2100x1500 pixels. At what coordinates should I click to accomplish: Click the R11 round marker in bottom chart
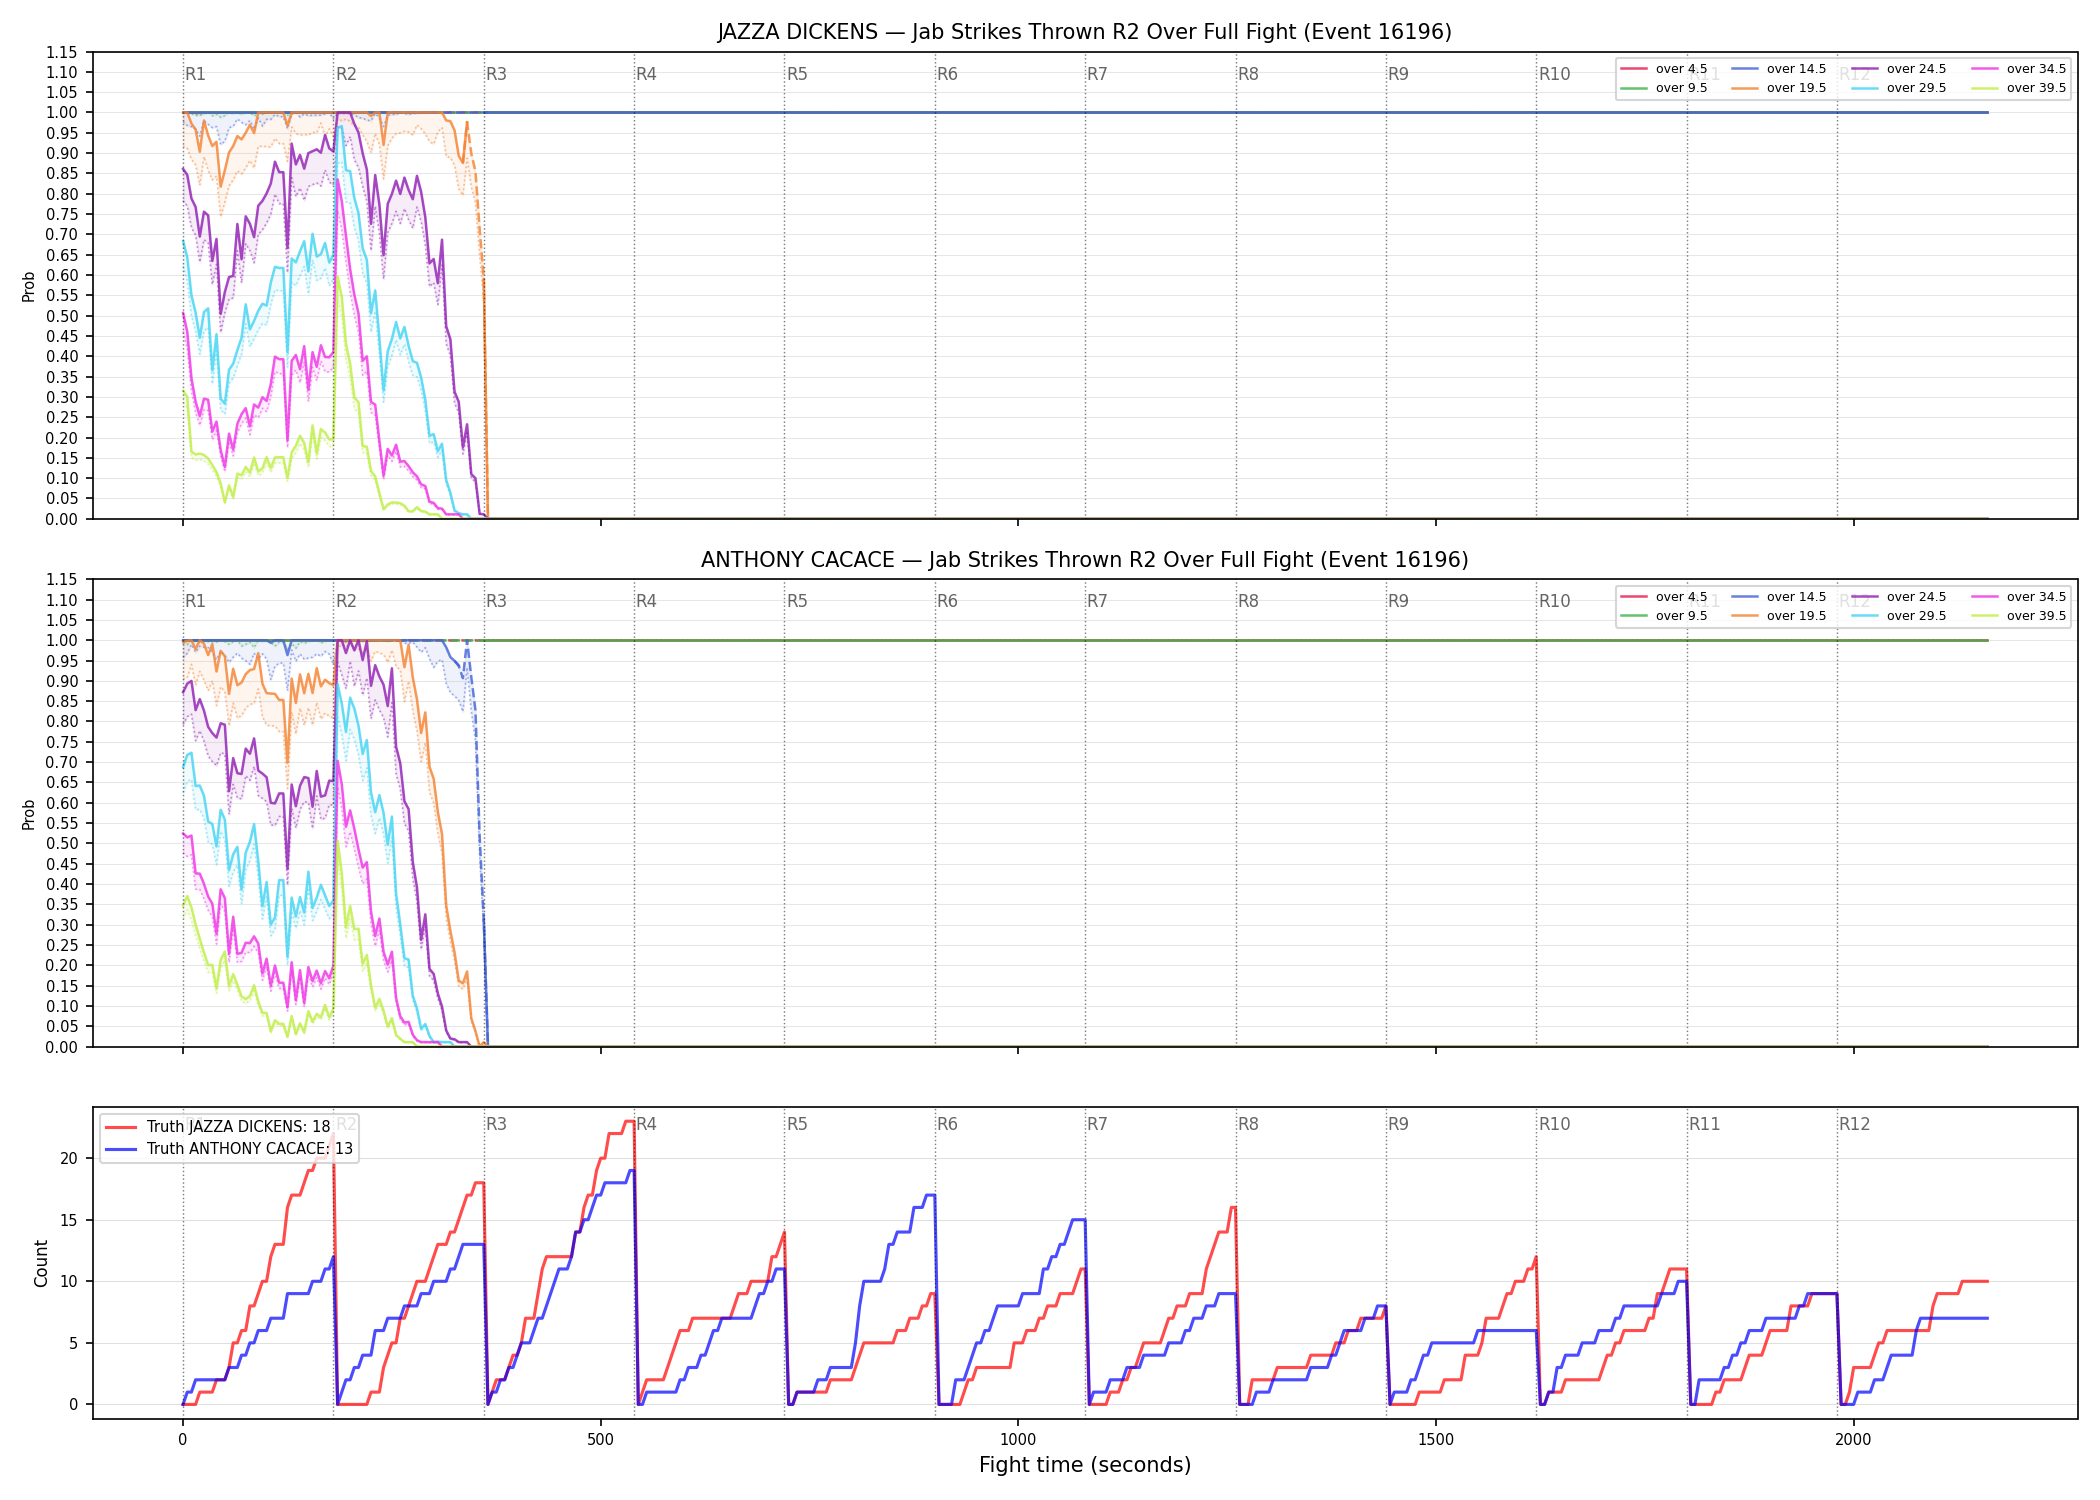click(x=1704, y=1124)
